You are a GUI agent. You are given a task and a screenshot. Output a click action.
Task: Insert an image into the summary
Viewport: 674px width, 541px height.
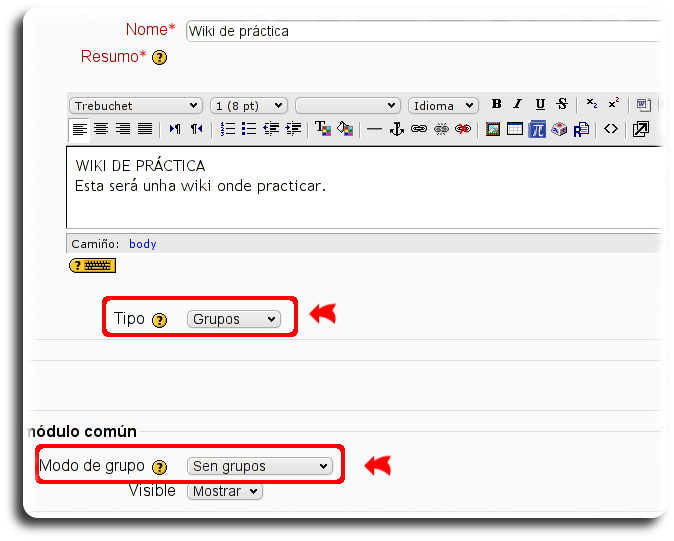493,129
